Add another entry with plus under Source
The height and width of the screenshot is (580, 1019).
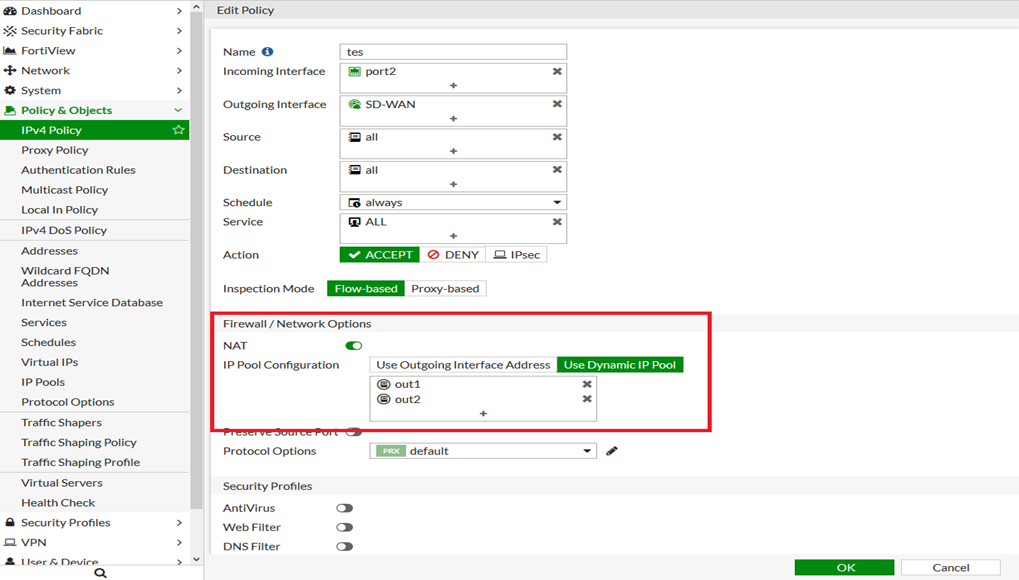pos(453,151)
